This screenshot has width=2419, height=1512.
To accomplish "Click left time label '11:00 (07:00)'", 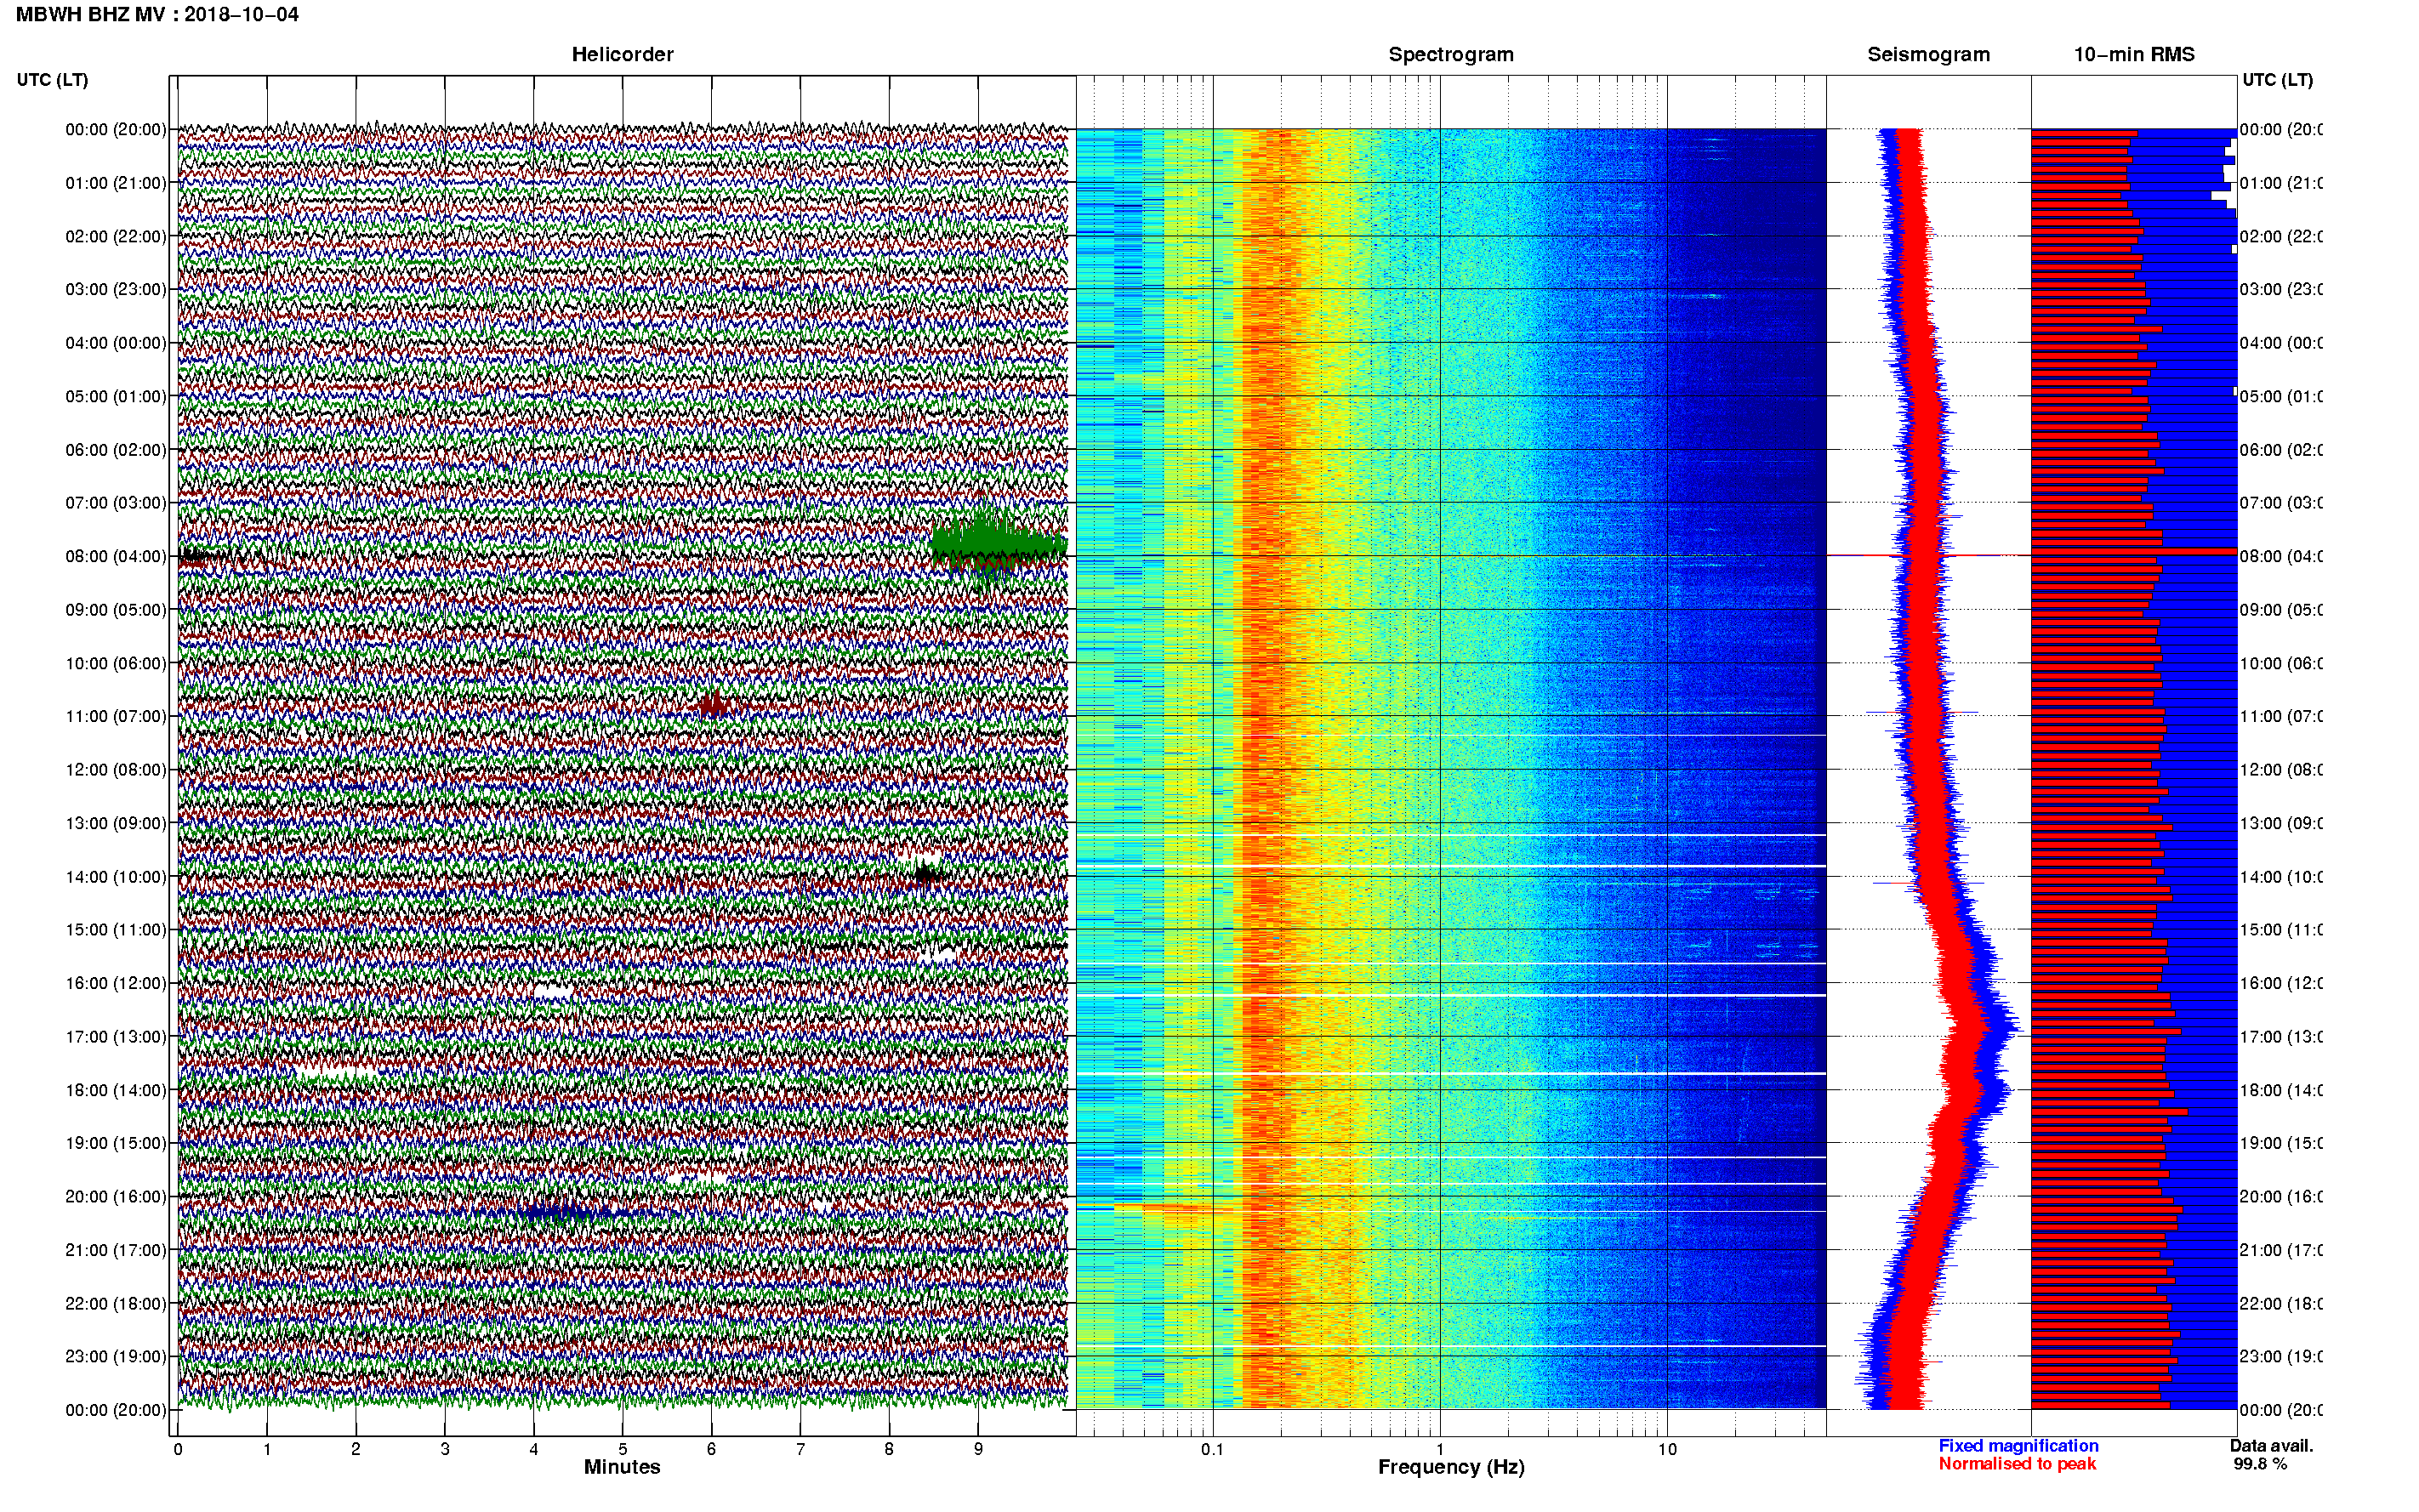I will pos(116,716).
